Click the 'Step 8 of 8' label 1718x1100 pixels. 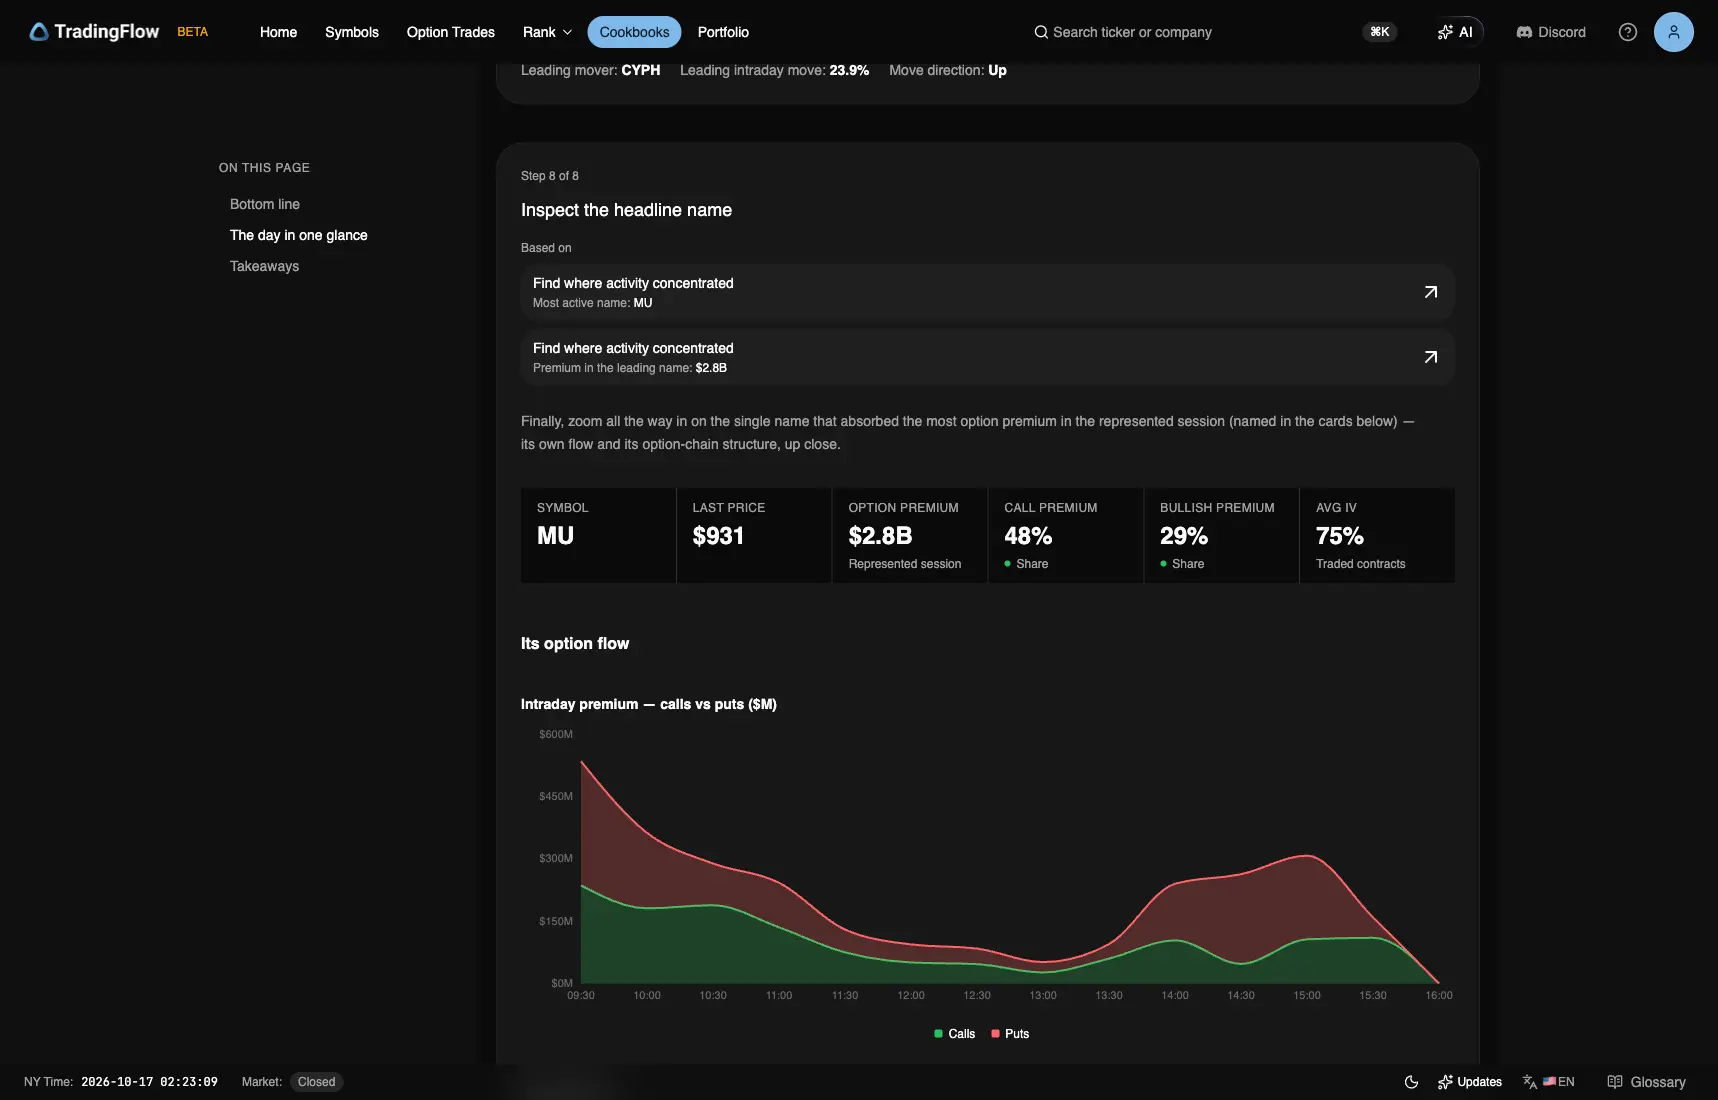tap(550, 176)
